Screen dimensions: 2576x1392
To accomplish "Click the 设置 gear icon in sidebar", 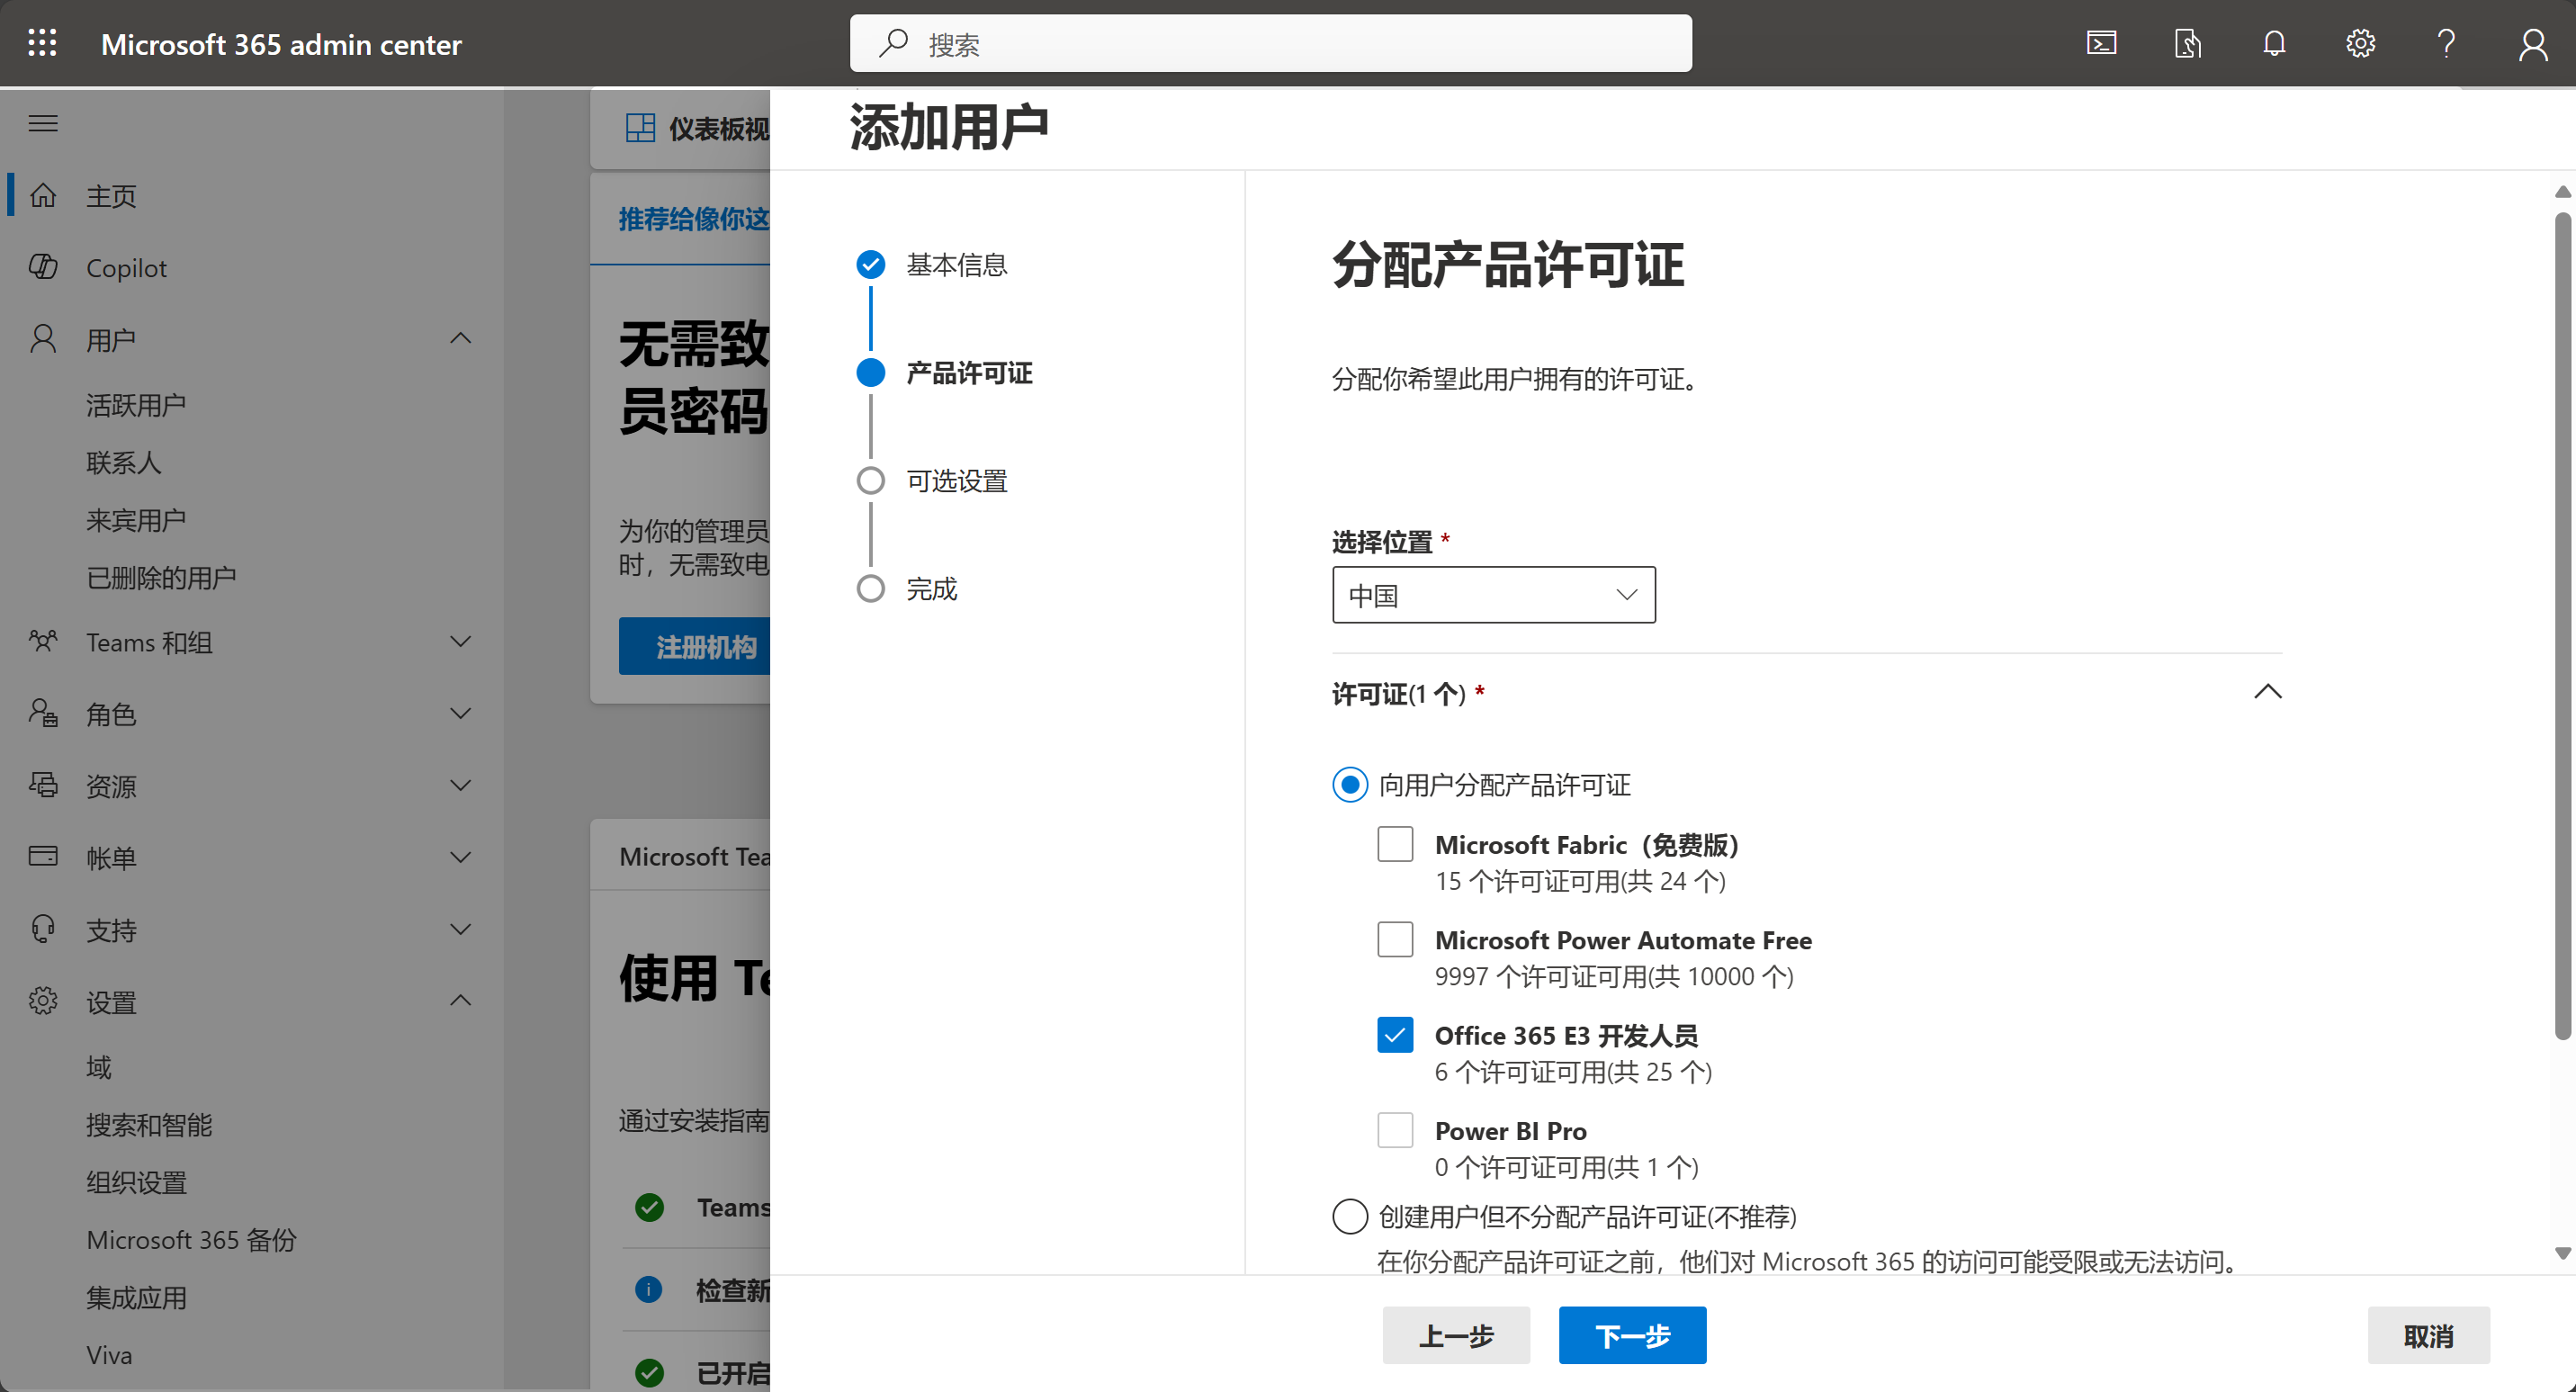I will 43,1001.
